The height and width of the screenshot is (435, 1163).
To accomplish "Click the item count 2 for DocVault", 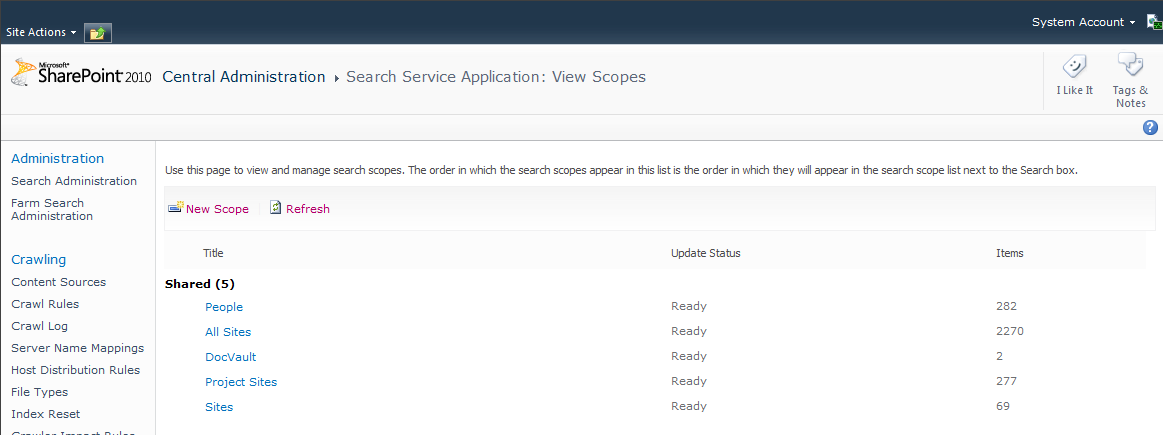I will point(1000,356).
